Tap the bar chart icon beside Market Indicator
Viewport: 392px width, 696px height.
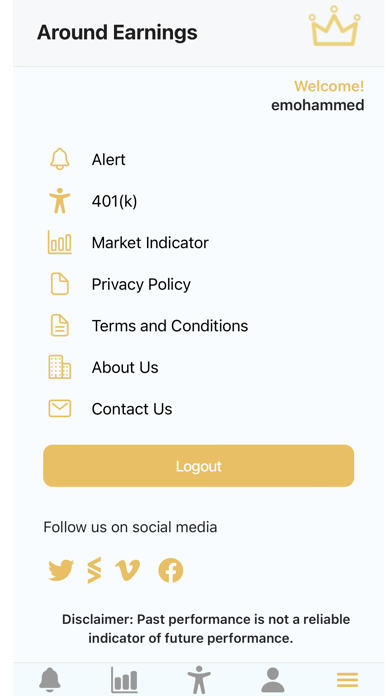pos(59,242)
